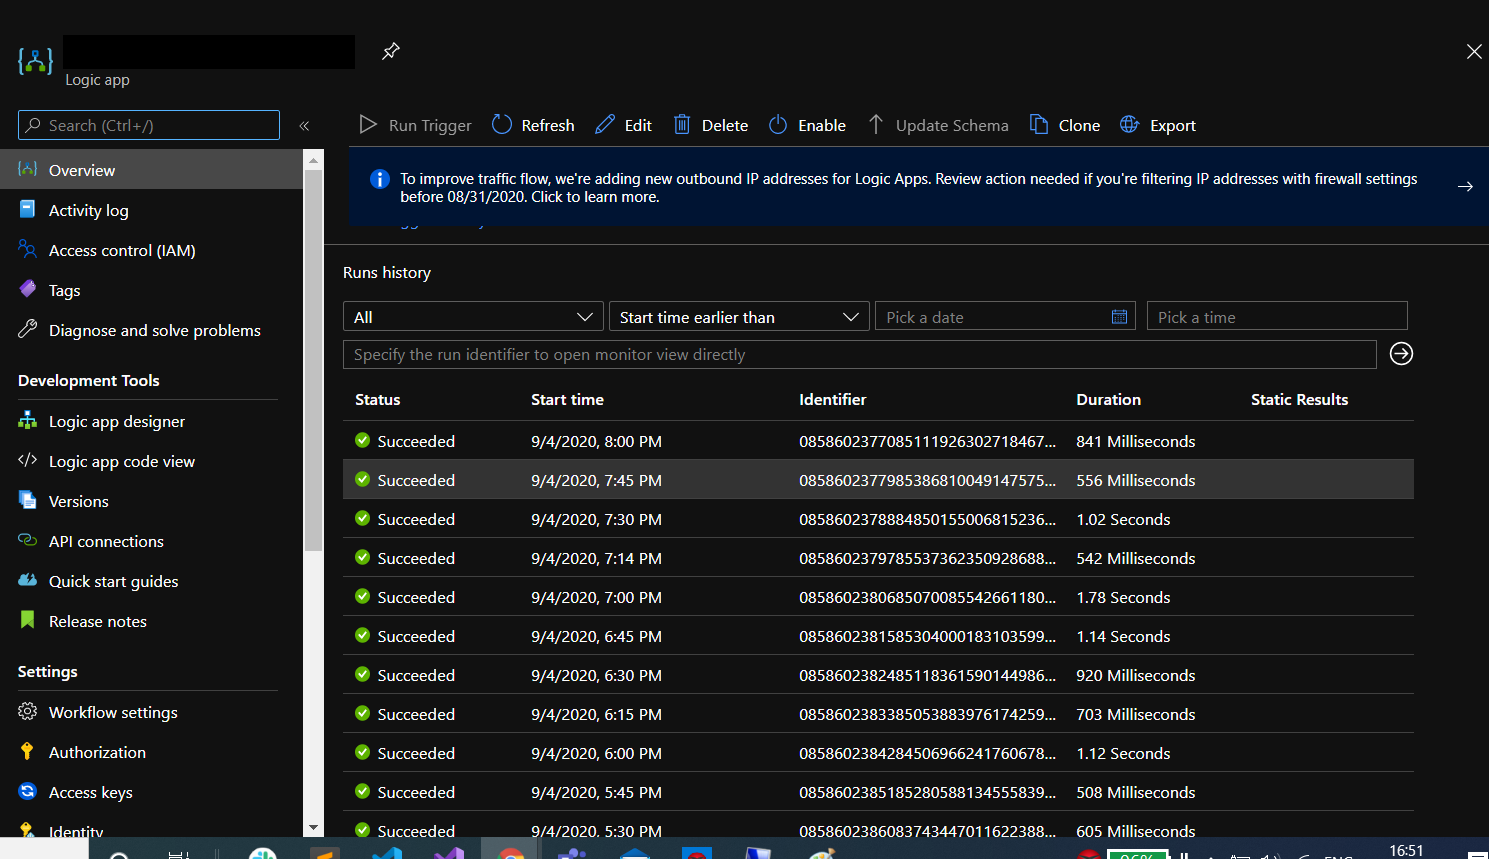
Task: Click the Refresh icon in toolbar
Action: coord(502,125)
